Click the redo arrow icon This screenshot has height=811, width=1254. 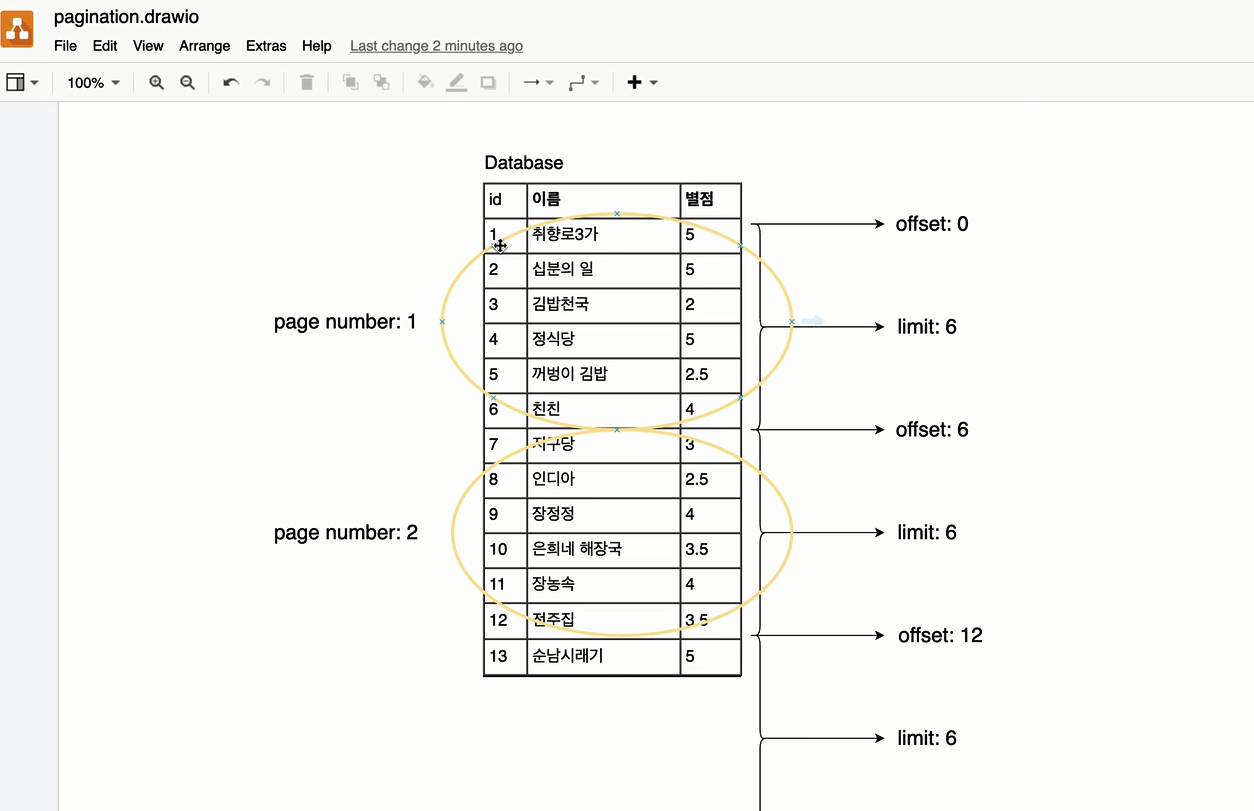point(262,83)
